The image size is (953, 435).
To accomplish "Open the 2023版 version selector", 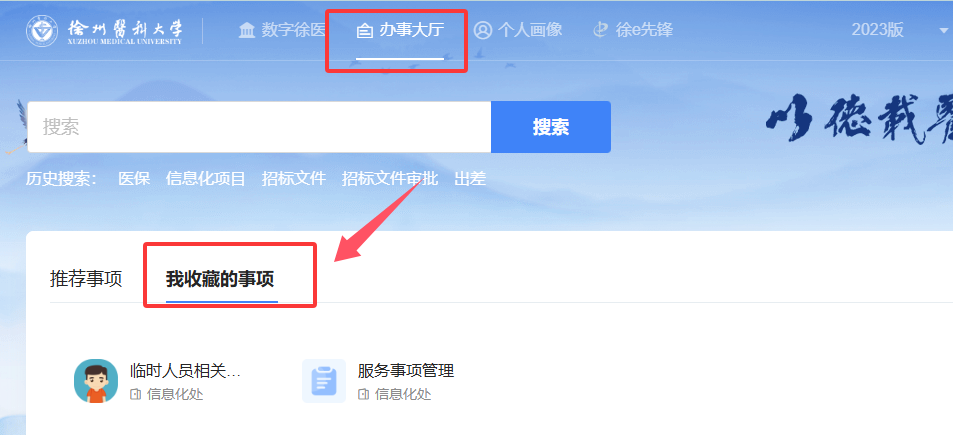I will (877, 30).
